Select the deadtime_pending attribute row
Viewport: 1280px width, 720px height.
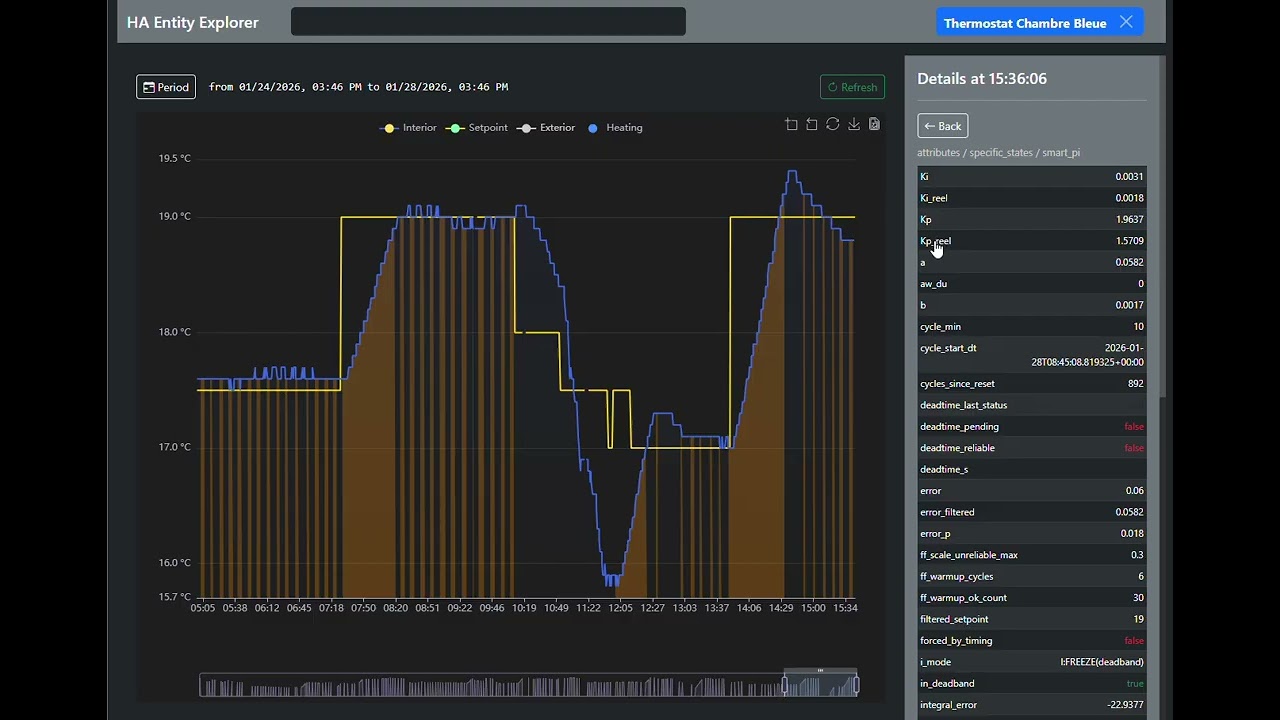[x=1031, y=427]
